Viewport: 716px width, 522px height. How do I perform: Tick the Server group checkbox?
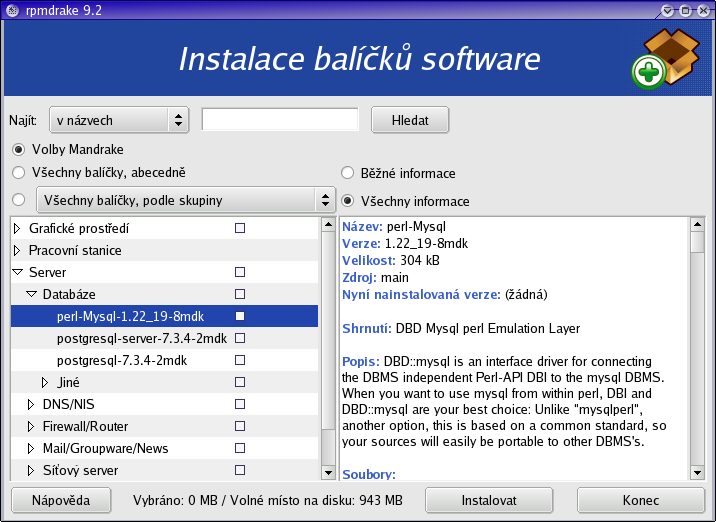pyautogui.click(x=240, y=272)
